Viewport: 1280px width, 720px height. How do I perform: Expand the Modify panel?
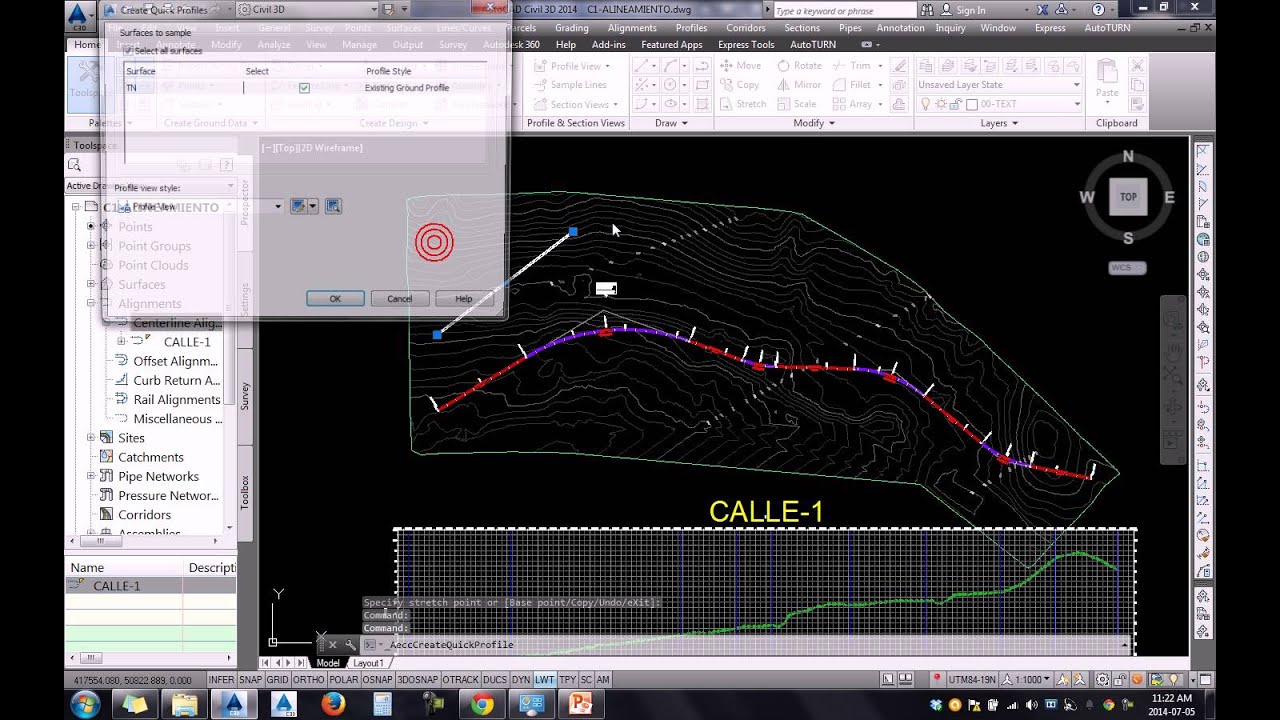click(x=814, y=123)
